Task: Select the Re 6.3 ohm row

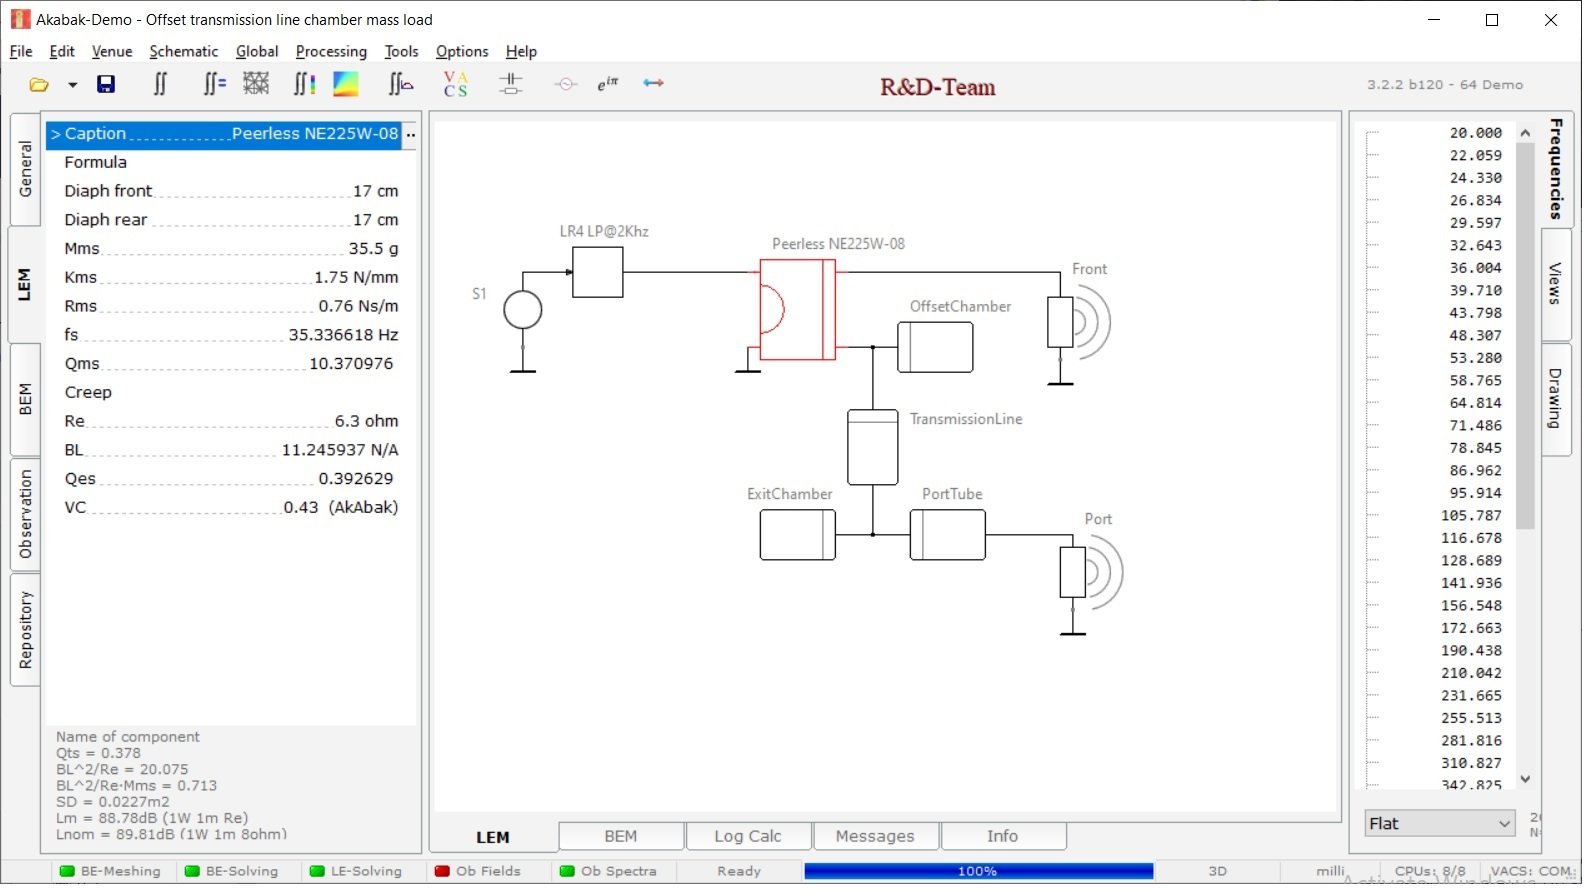Action: point(231,422)
